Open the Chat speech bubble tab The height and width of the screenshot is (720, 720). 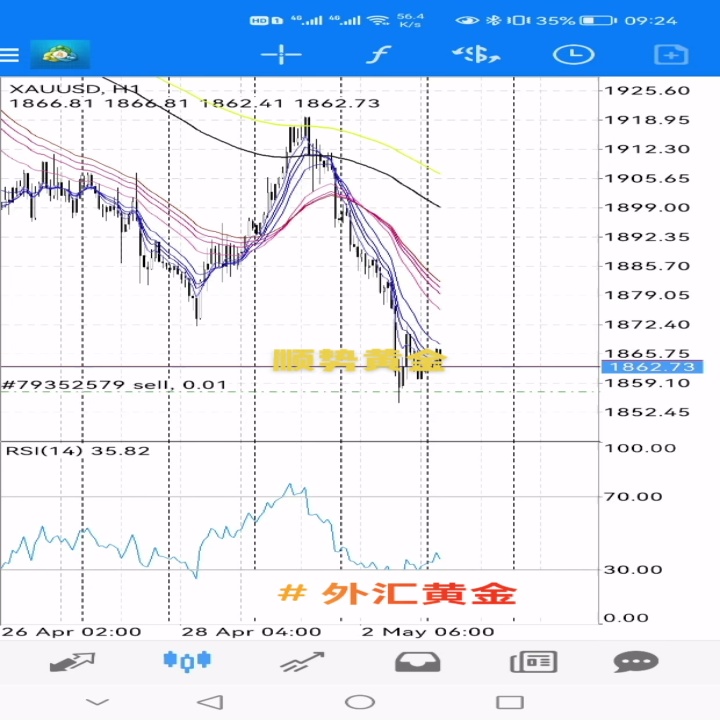pos(636,662)
